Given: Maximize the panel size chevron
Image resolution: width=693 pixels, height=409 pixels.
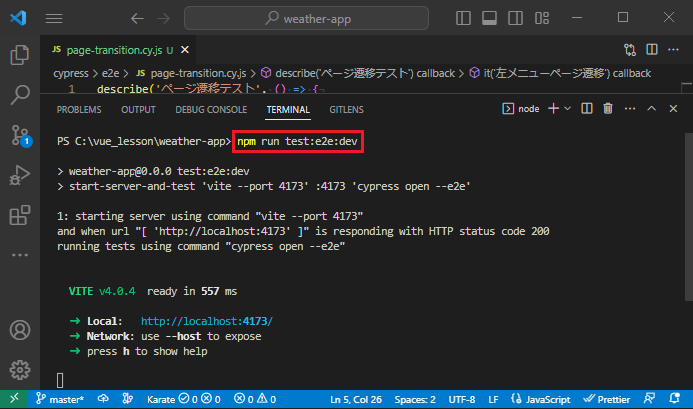Looking at the screenshot, I should point(651,109).
